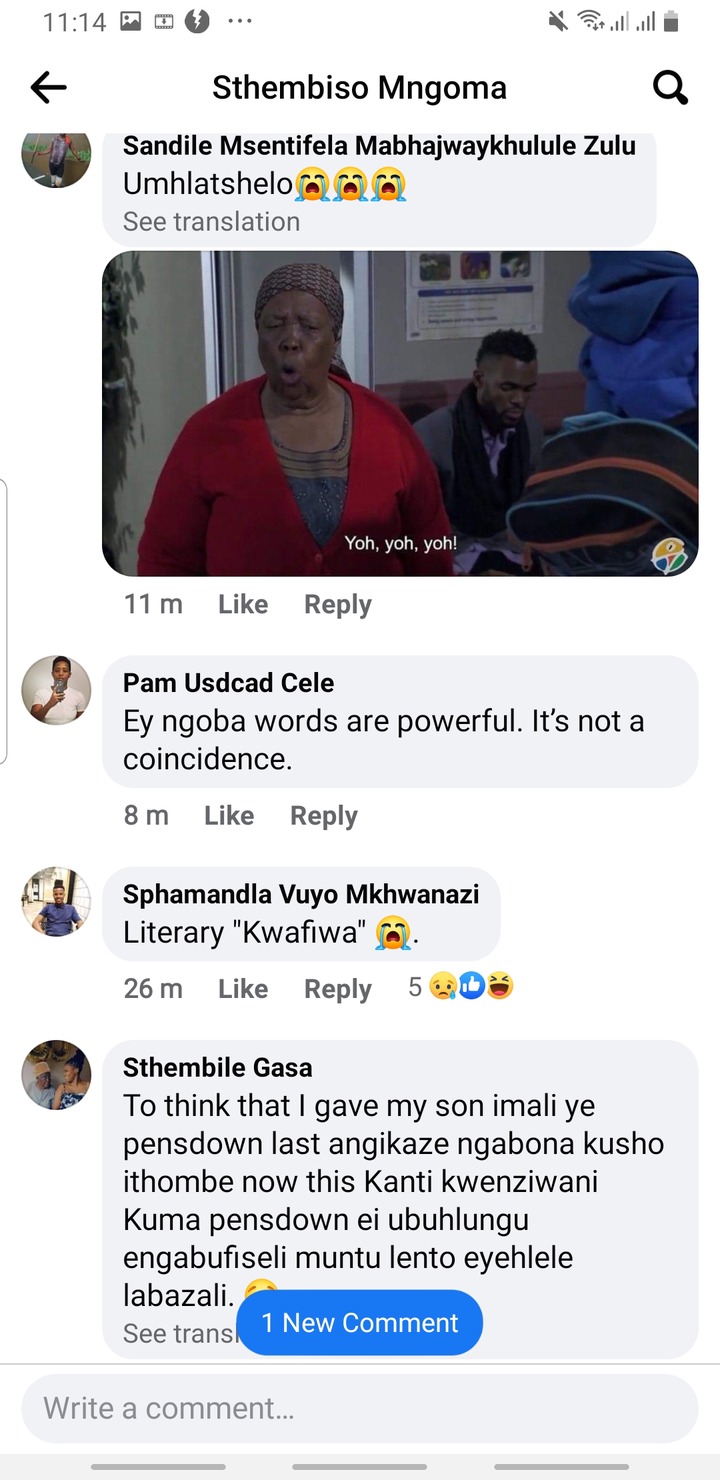Open Sthembile Gasa's profile name link
Screen dimensions: 720x1480
tap(217, 1067)
